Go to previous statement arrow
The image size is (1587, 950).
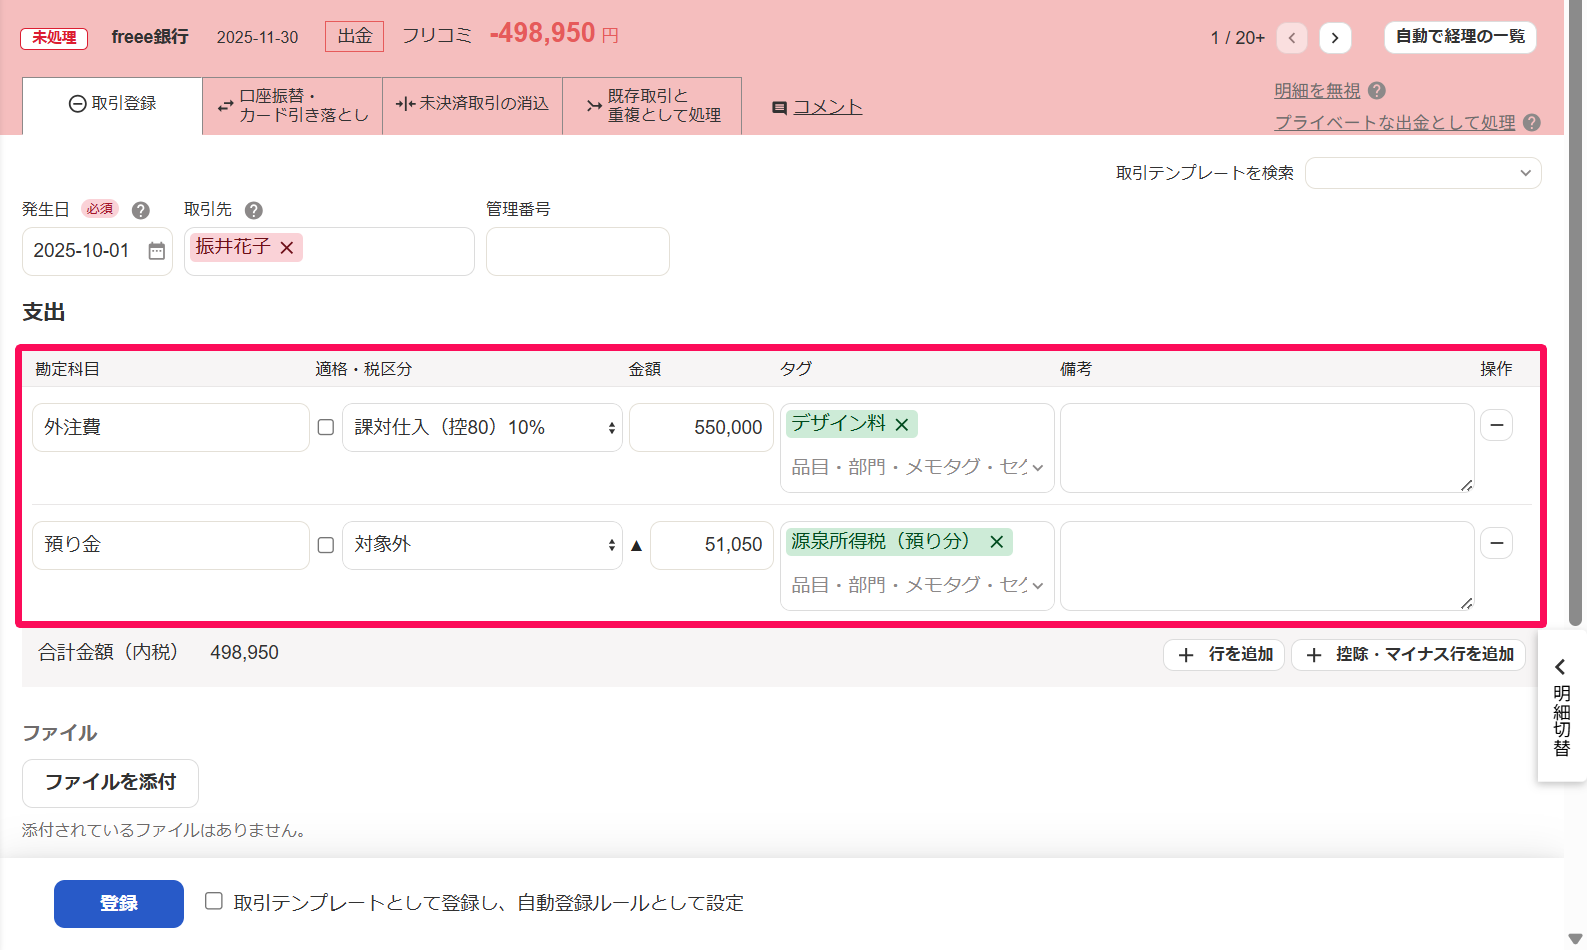coord(1292,38)
